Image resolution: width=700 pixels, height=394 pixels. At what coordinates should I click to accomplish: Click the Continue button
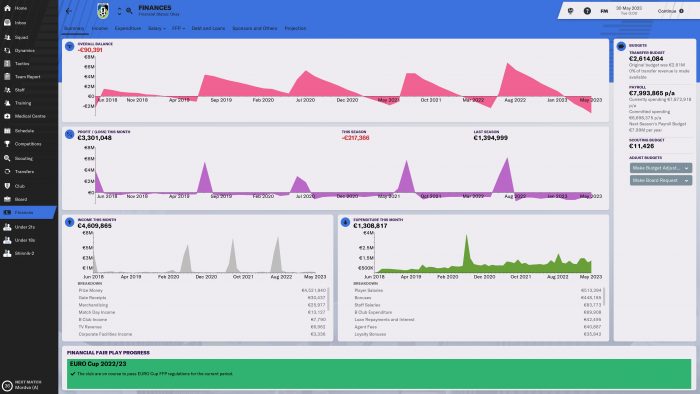(671, 11)
